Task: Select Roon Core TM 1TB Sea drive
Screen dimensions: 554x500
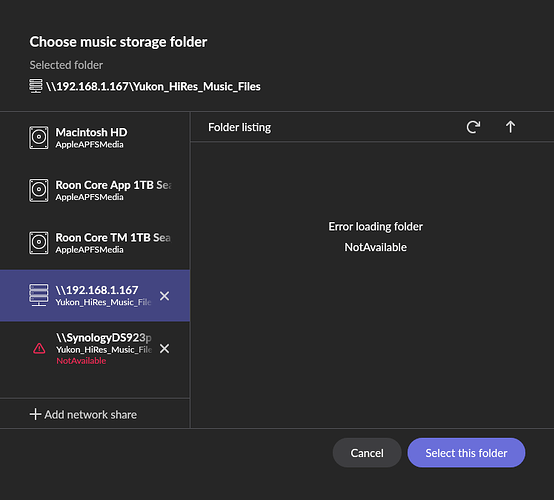Action: (x=95, y=243)
